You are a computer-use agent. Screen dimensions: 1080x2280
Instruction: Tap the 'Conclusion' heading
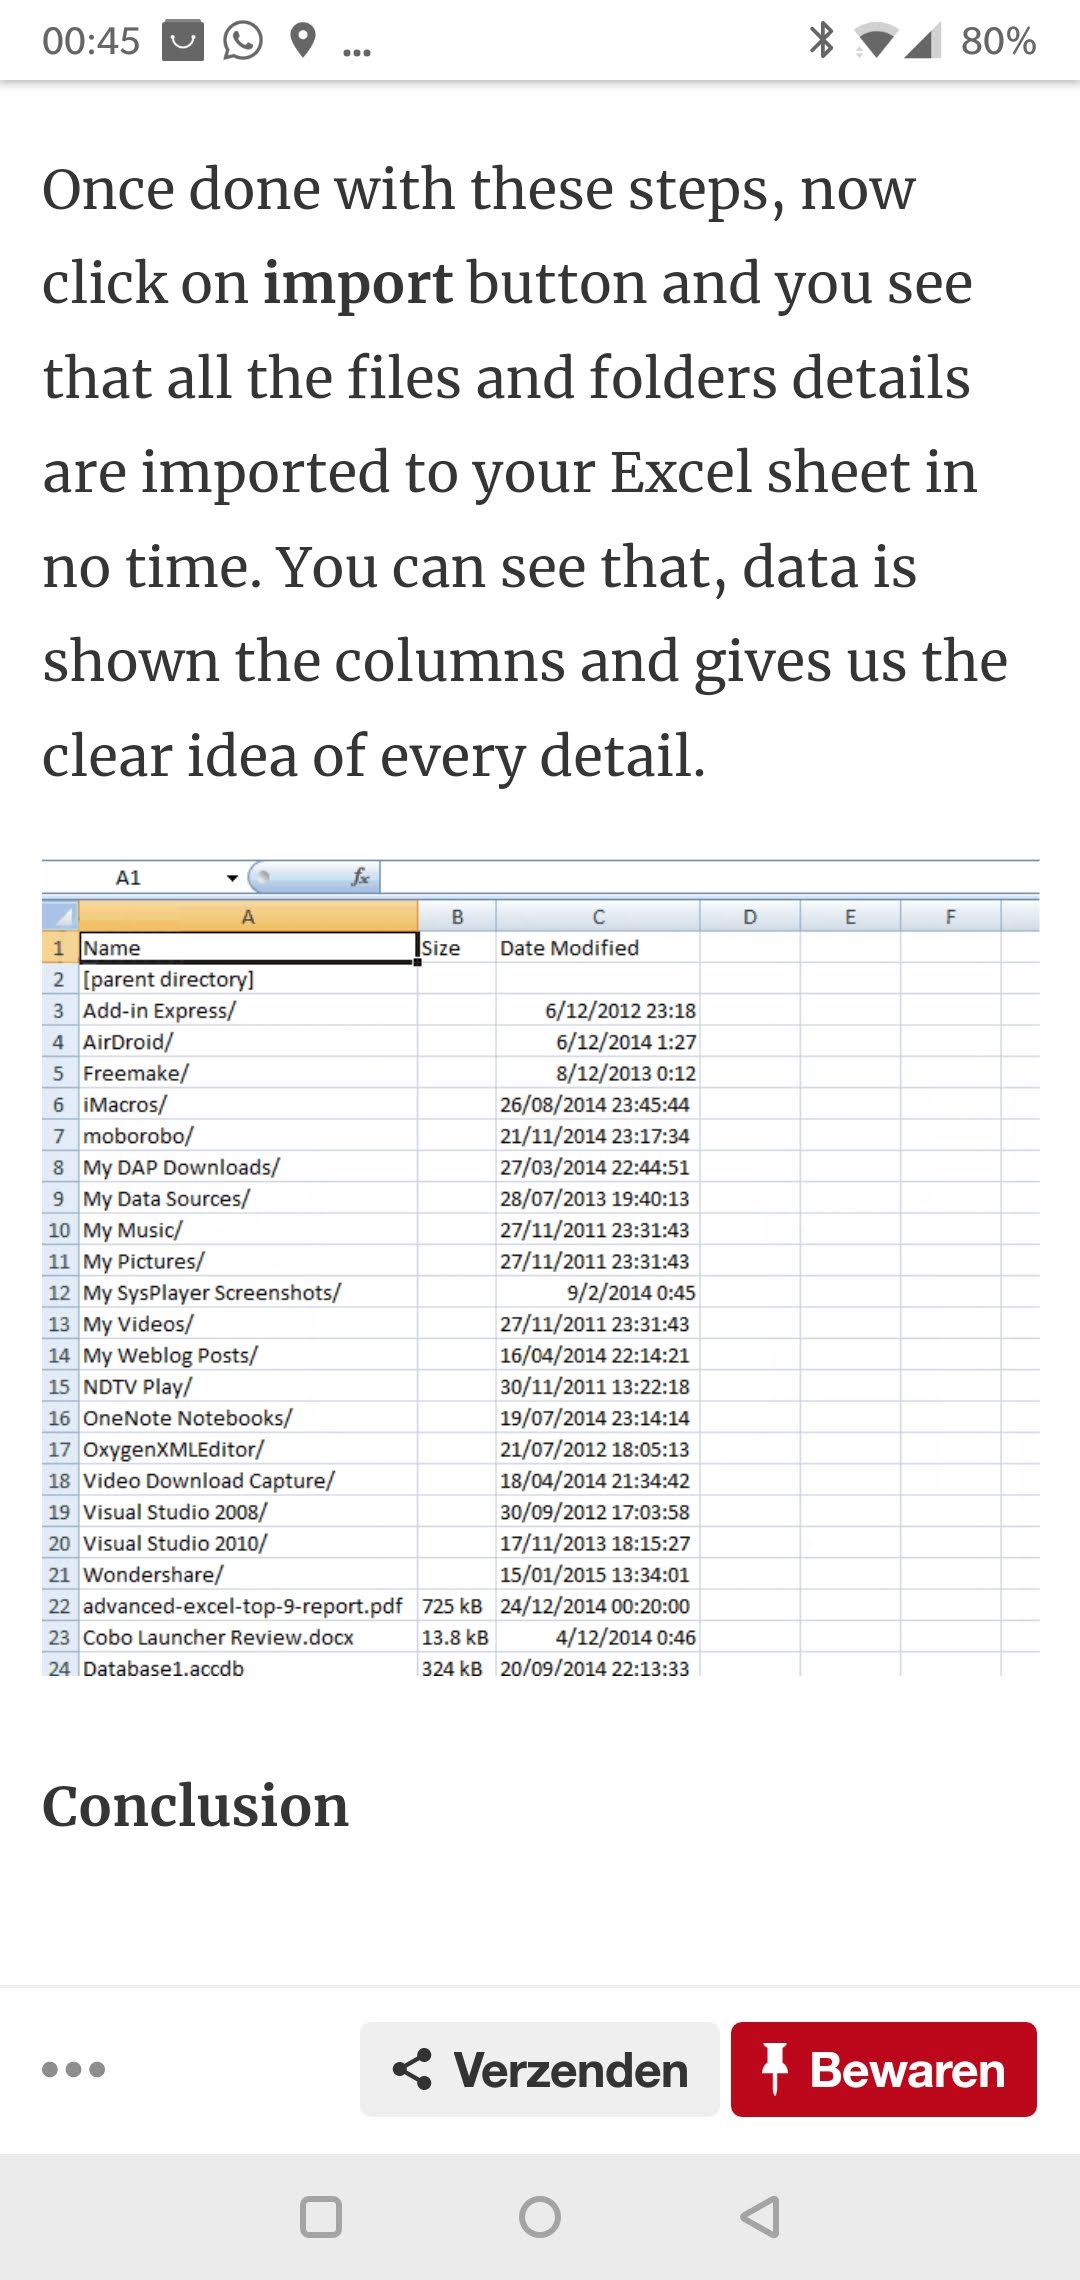coord(196,1806)
